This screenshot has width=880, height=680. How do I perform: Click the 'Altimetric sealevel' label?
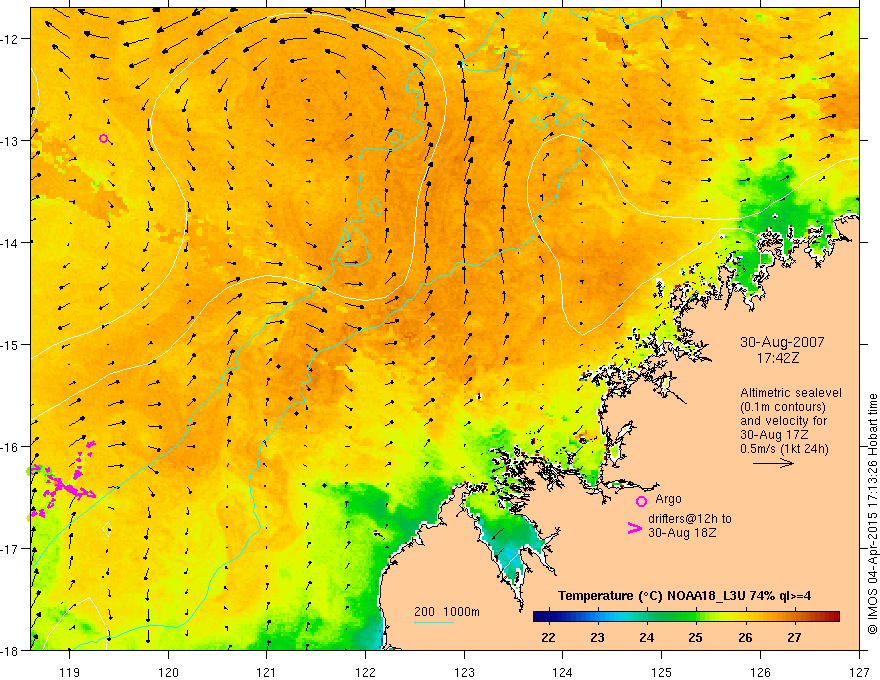(791, 393)
